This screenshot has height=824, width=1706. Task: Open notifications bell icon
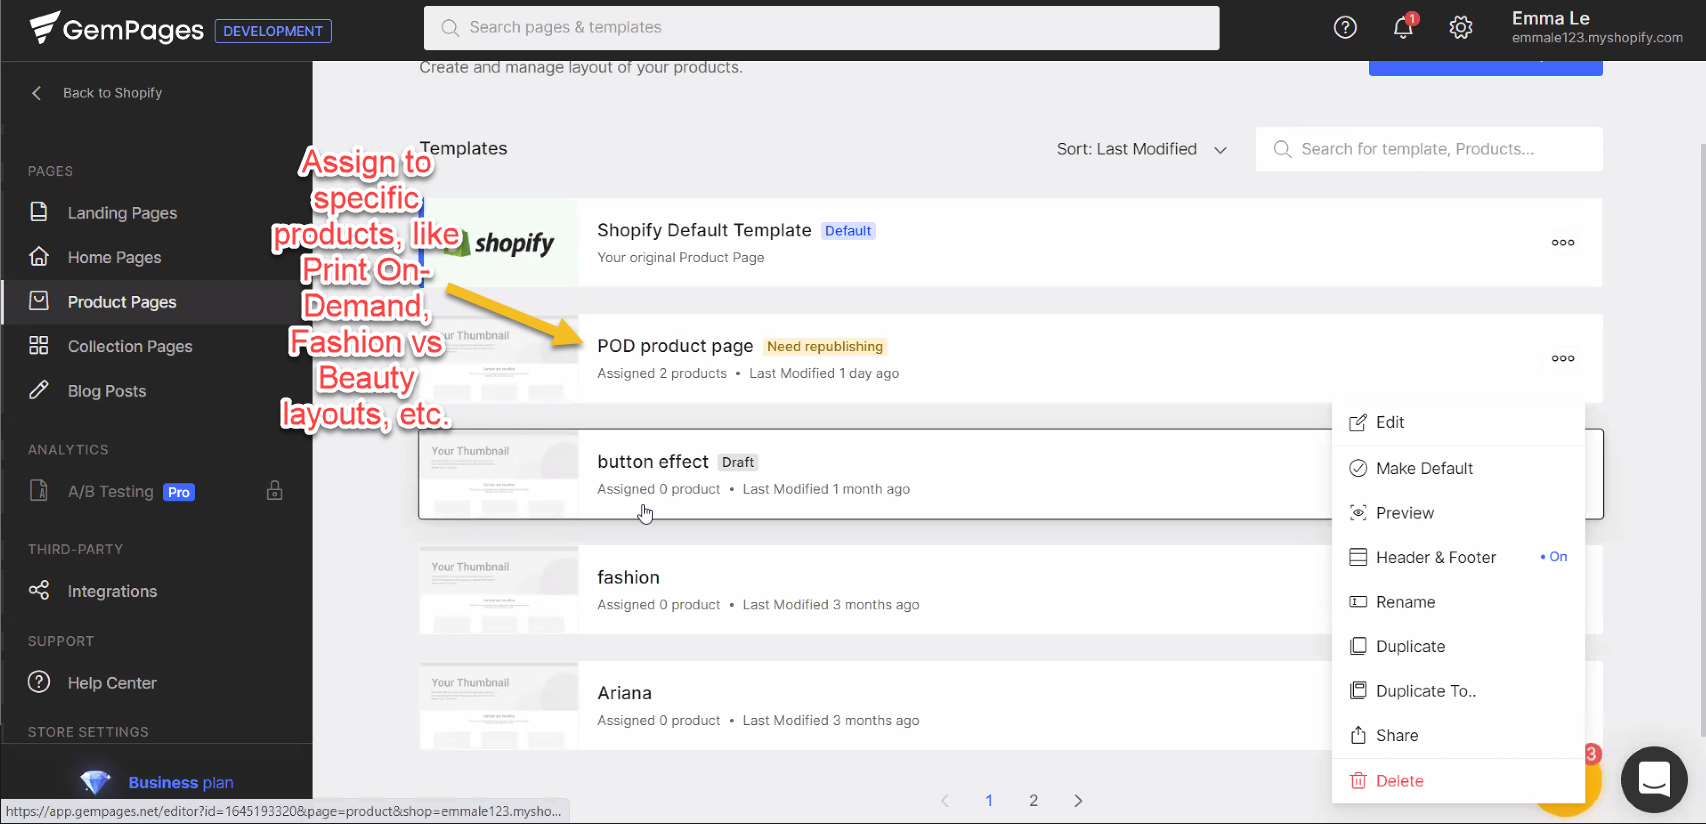tap(1404, 27)
